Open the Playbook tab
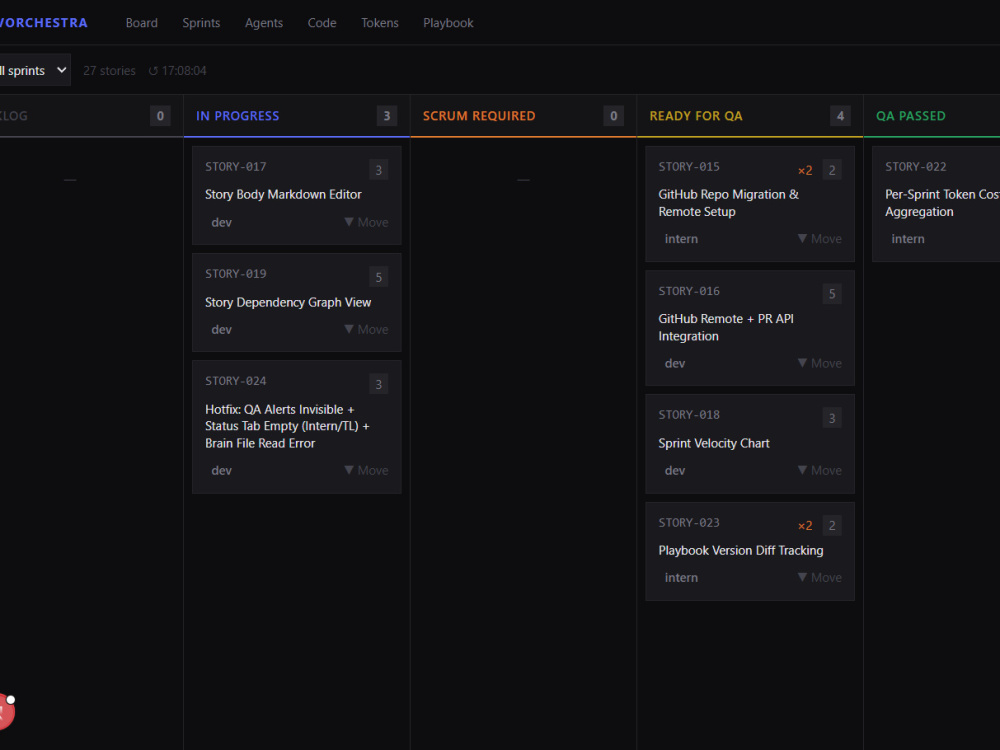Viewport: 1000px width, 750px height. [448, 23]
